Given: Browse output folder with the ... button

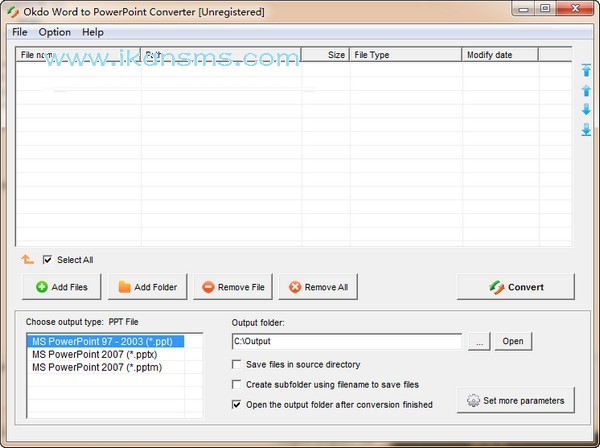Looking at the screenshot, I should [479, 341].
